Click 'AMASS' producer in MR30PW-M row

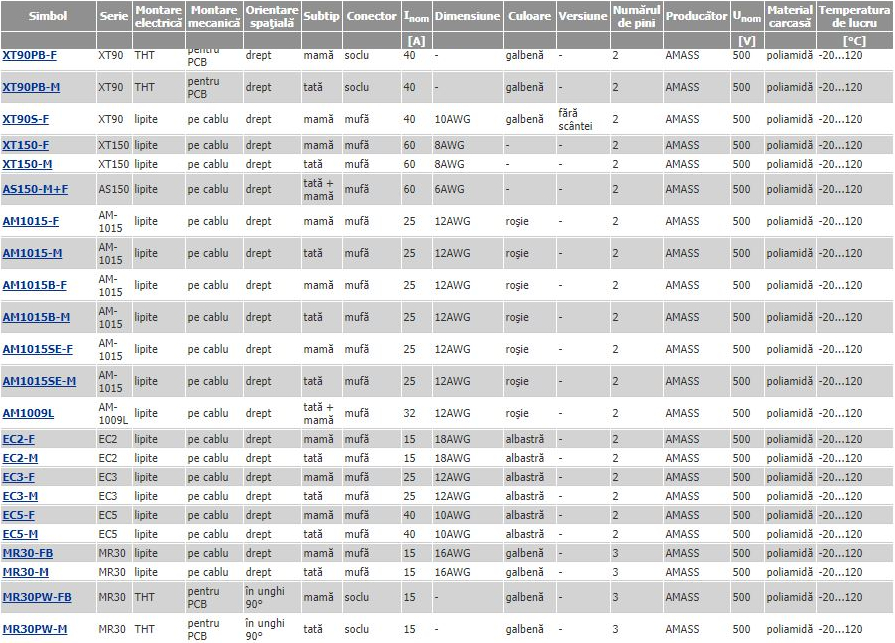(682, 629)
